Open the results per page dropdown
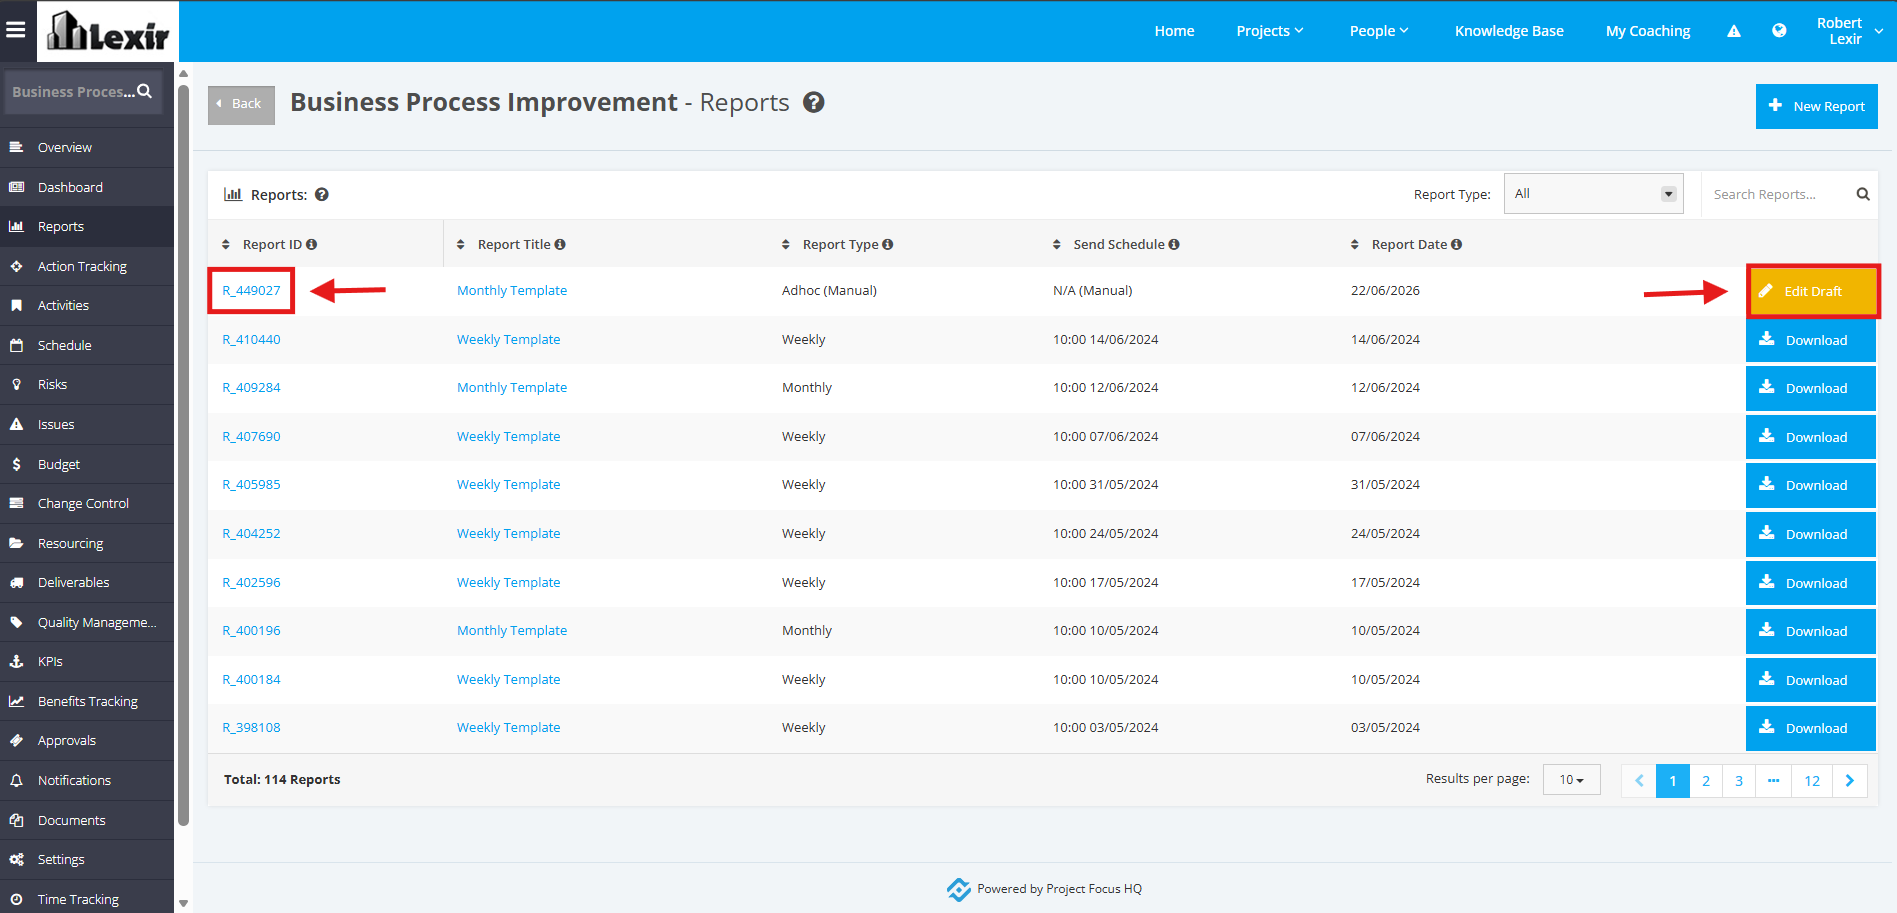Image resolution: width=1897 pixels, height=913 pixels. click(x=1572, y=780)
